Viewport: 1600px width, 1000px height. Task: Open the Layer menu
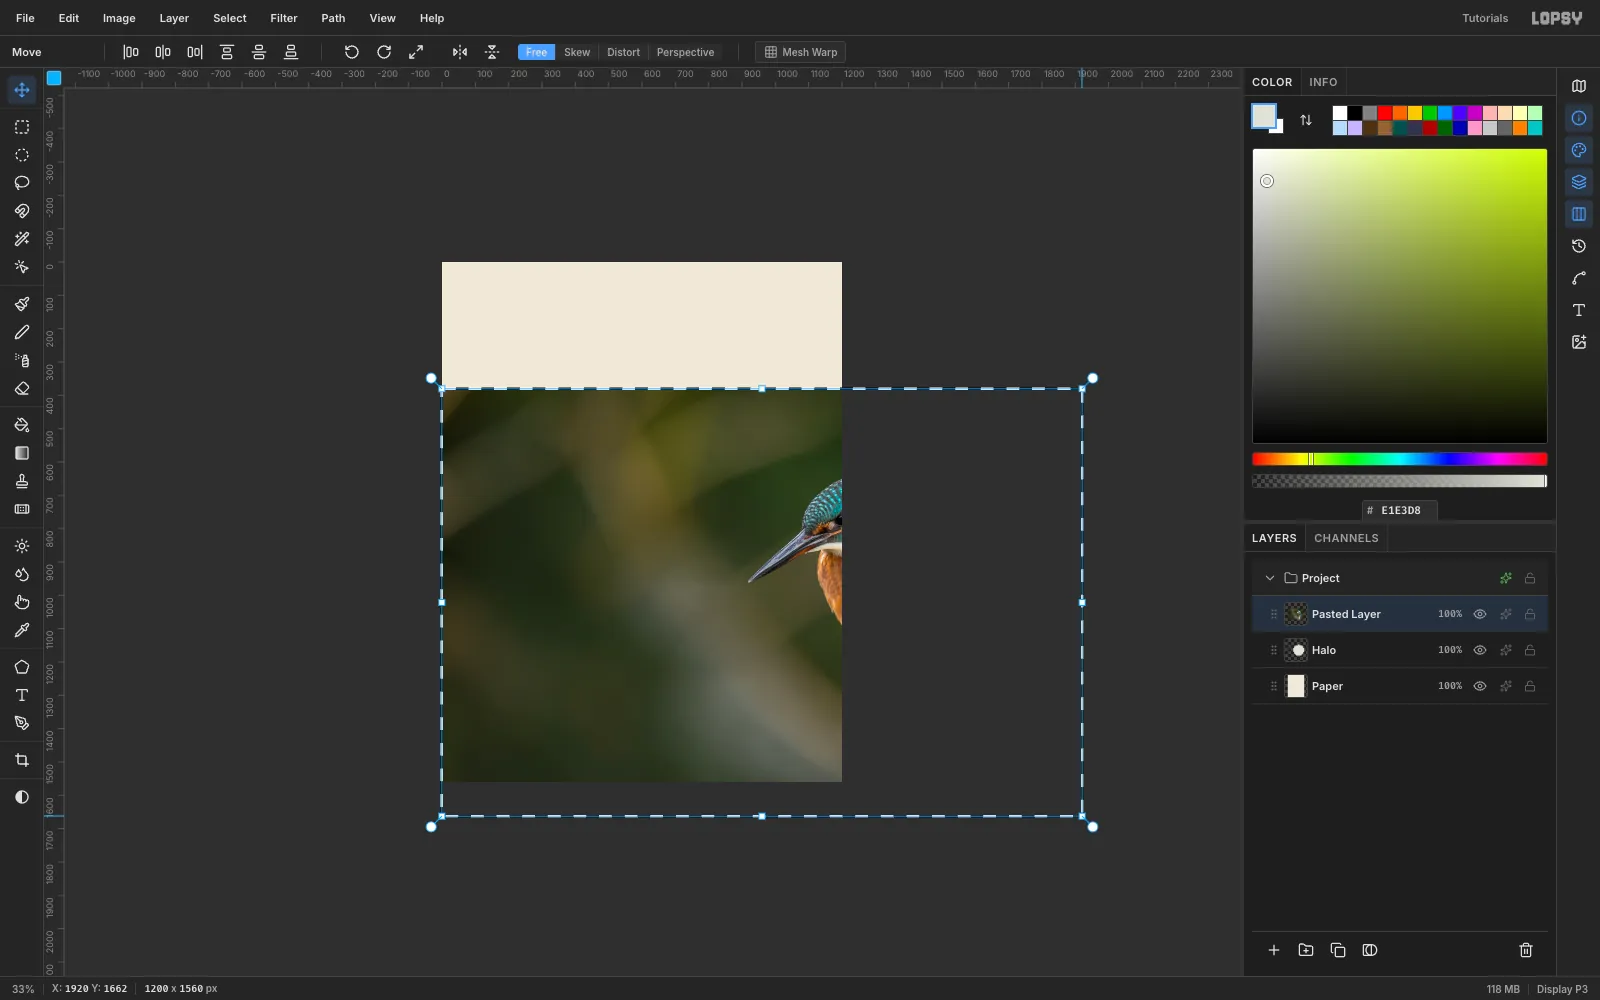174,18
